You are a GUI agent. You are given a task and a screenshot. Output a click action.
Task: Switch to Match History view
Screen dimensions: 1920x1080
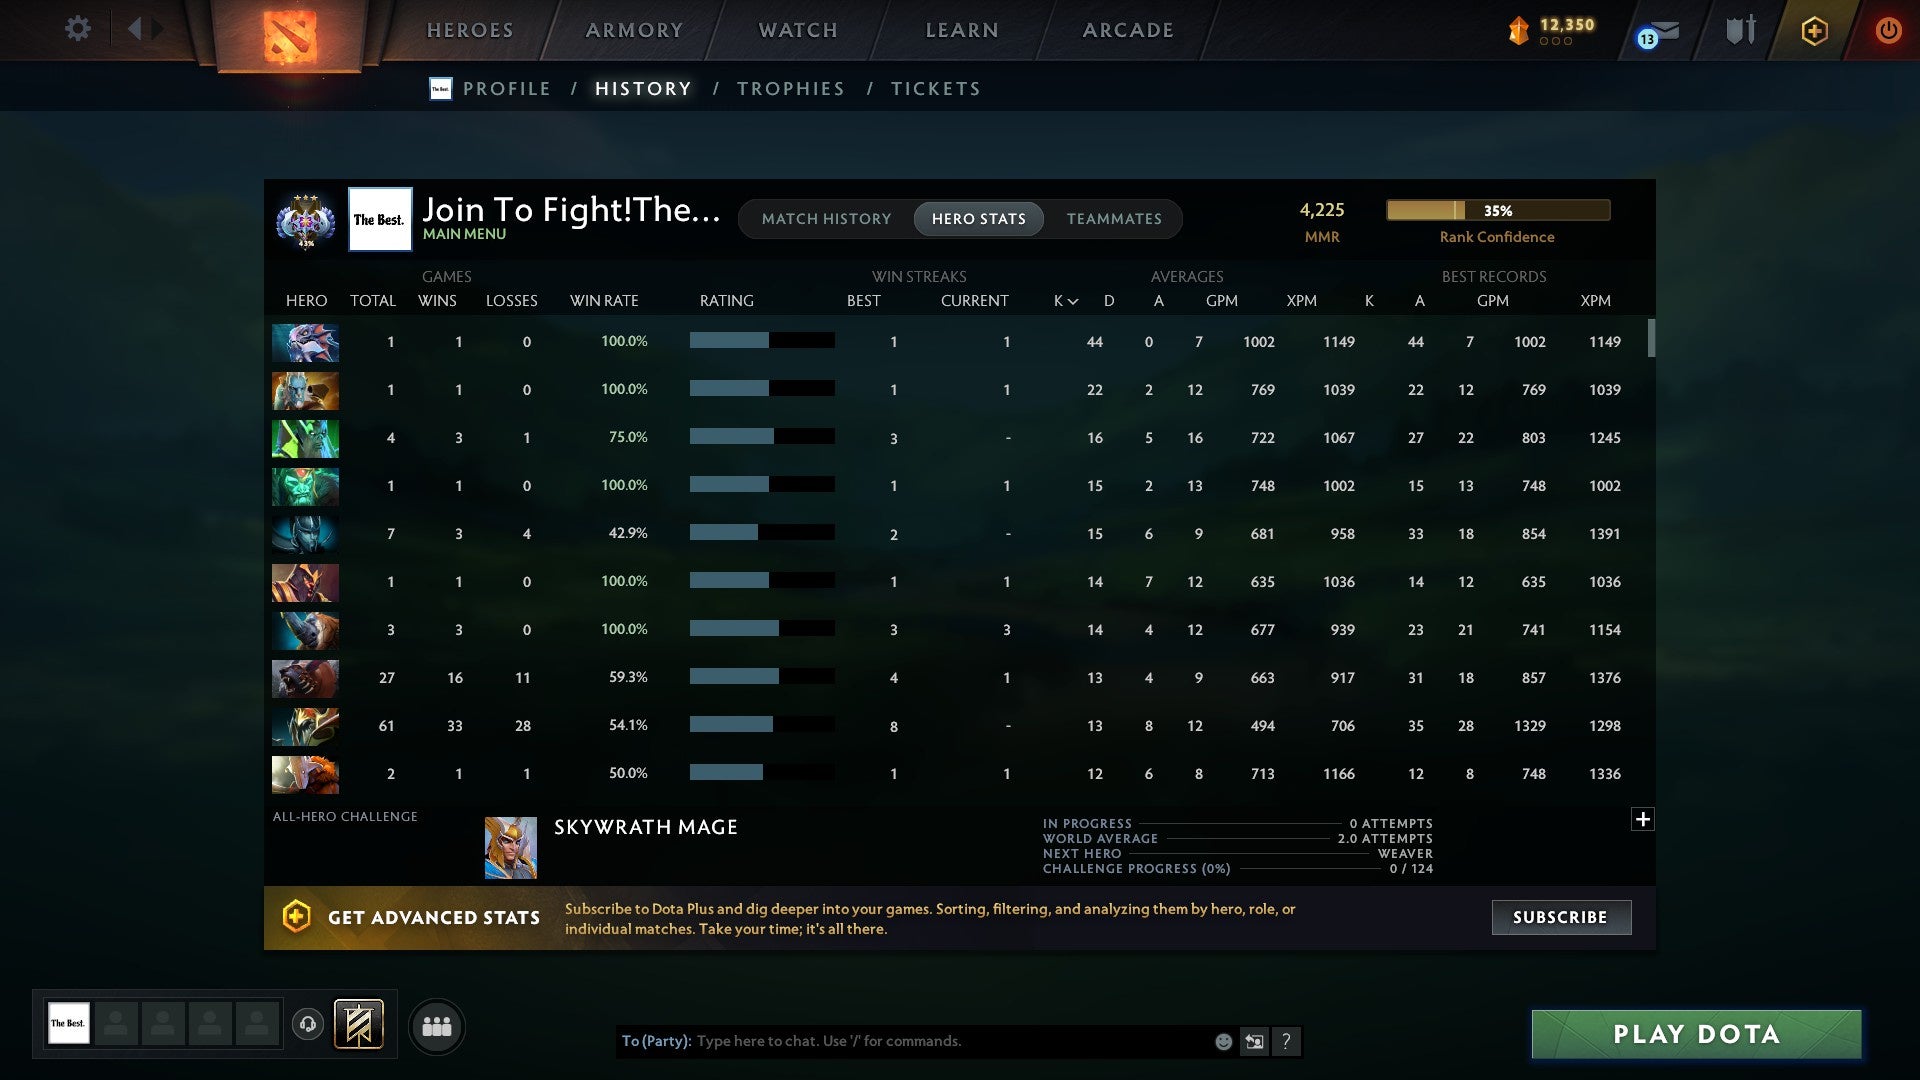coord(826,219)
